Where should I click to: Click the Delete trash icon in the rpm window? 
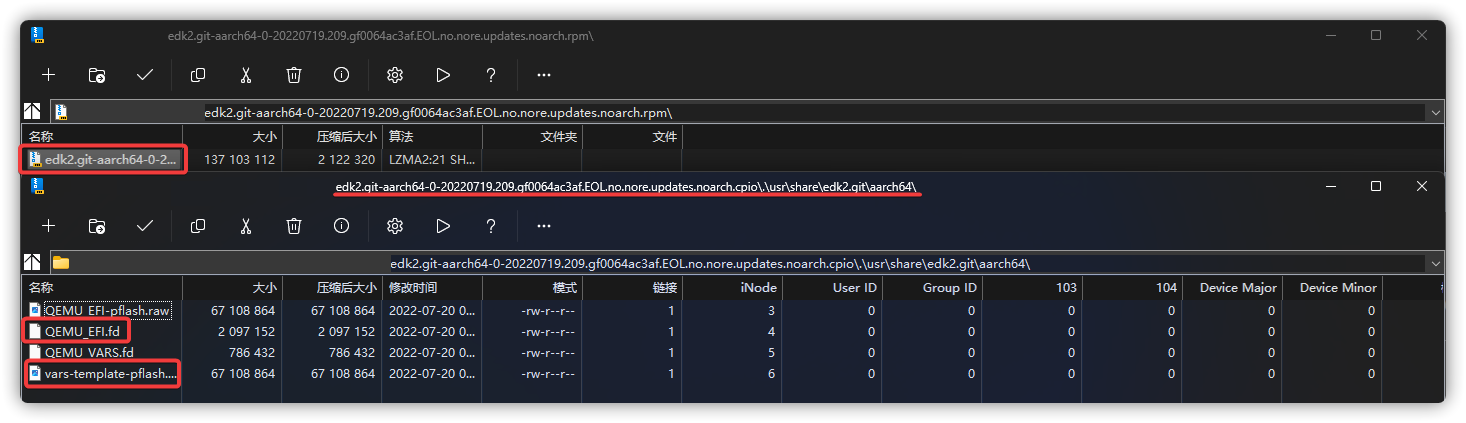click(x=294, y=75)
